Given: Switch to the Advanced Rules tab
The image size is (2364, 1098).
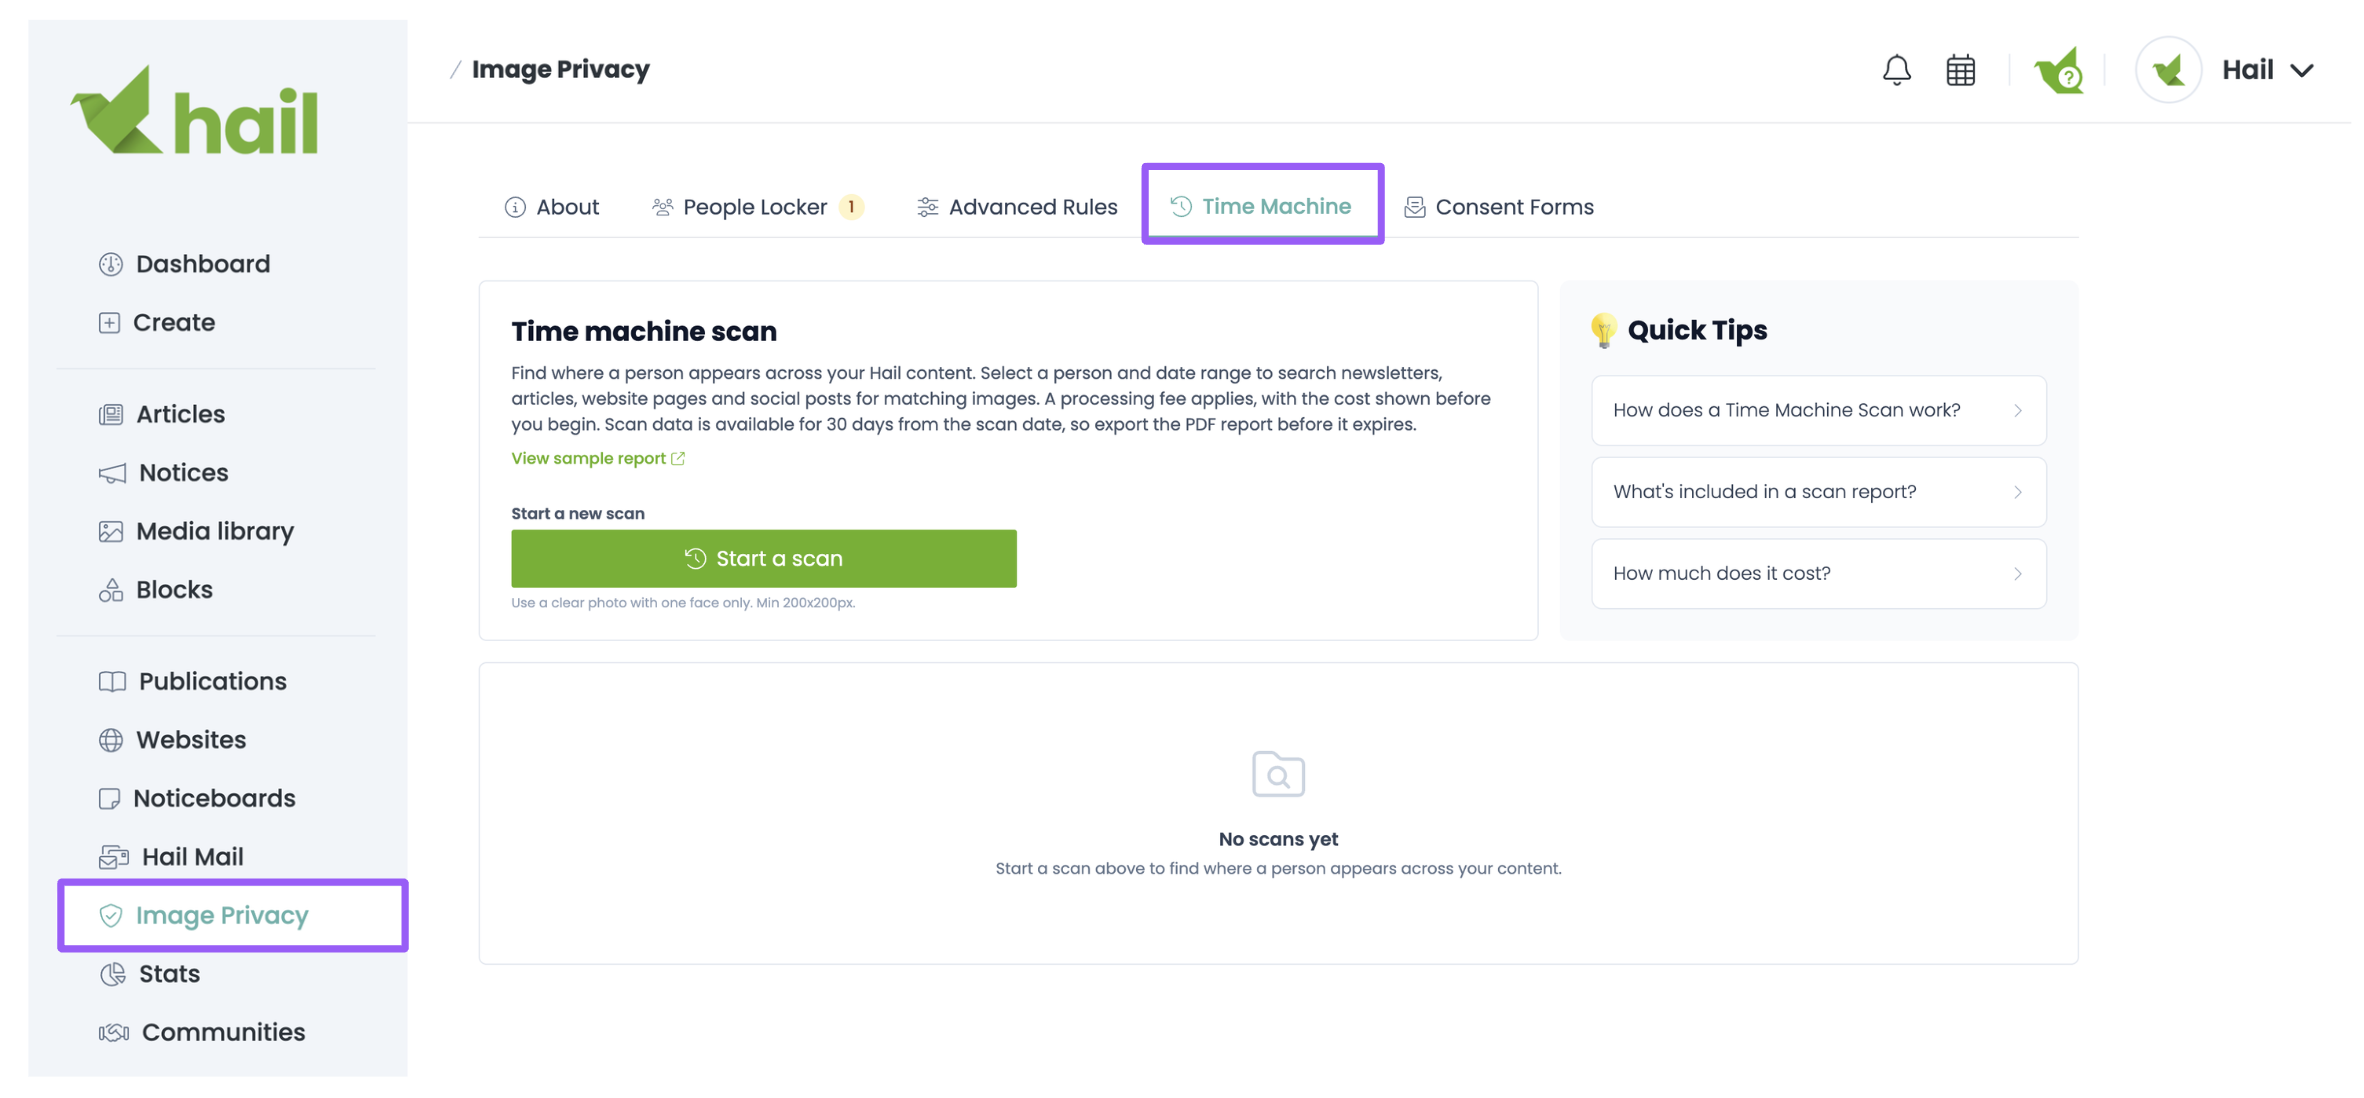Looking at the screenshot, I should [1017, 207].
